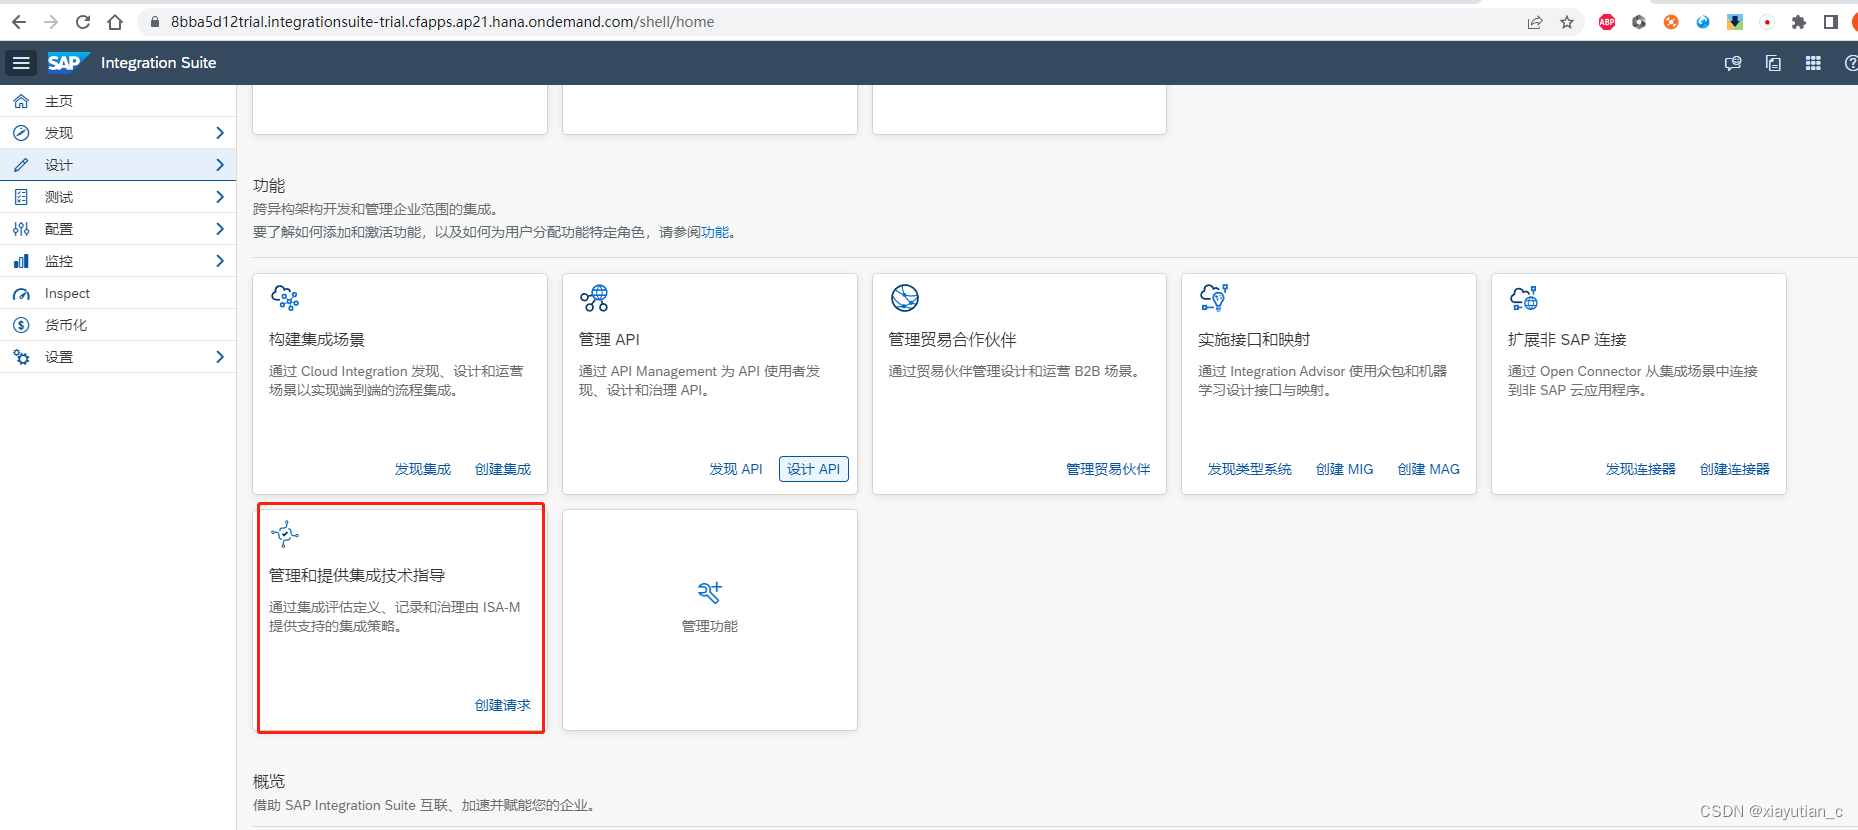Open the product switcher grid icon
Screen dimensions: 1858x830
click(1813, 63)
